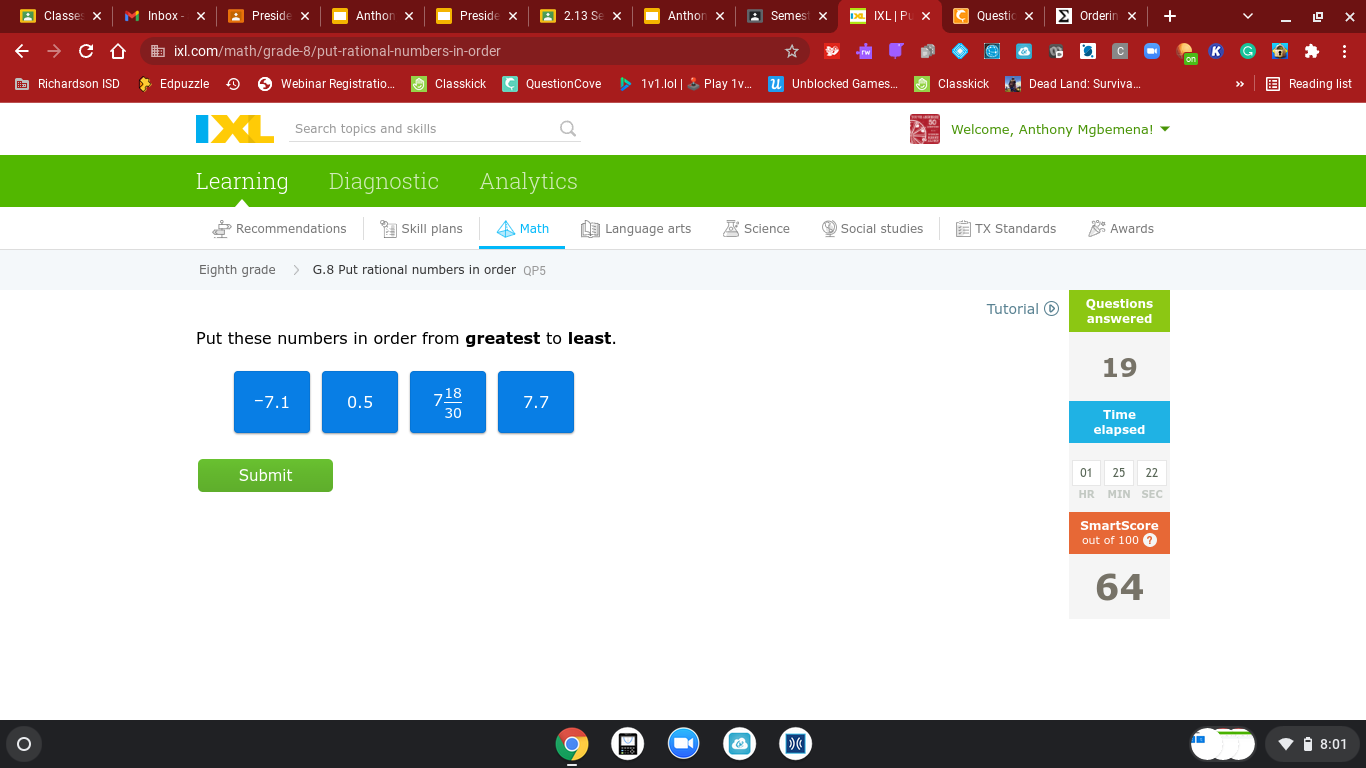Viewport: 1366px width, 768px height.
Task: Bookmark this page with the star icon
Action: coord(792,51)
